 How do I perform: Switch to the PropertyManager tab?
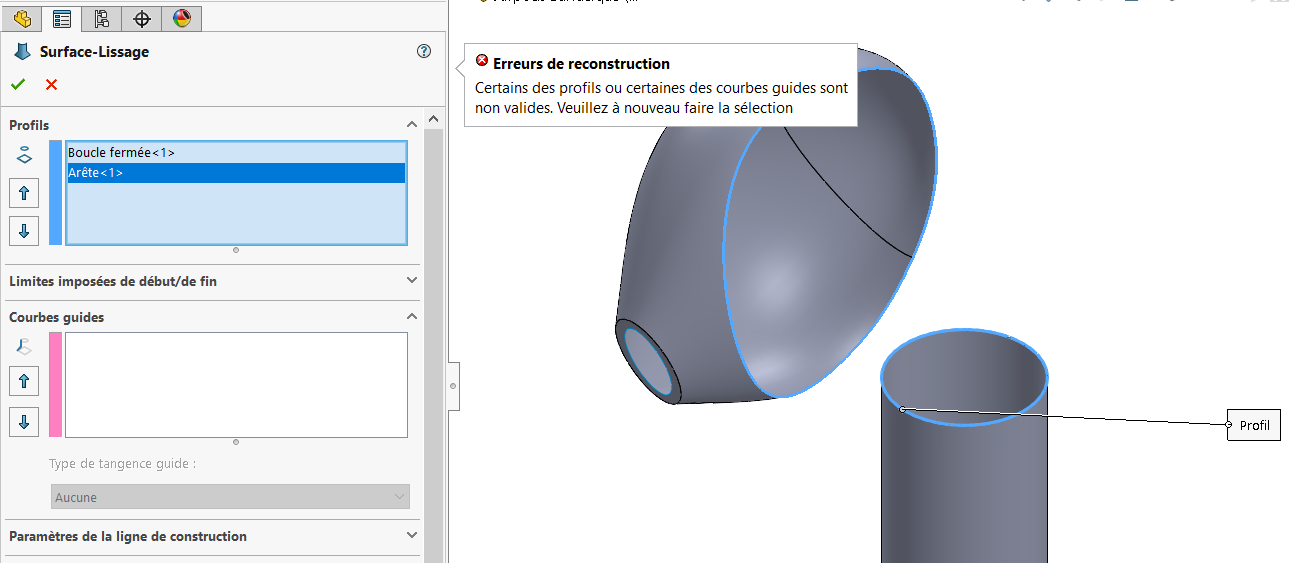62,17
